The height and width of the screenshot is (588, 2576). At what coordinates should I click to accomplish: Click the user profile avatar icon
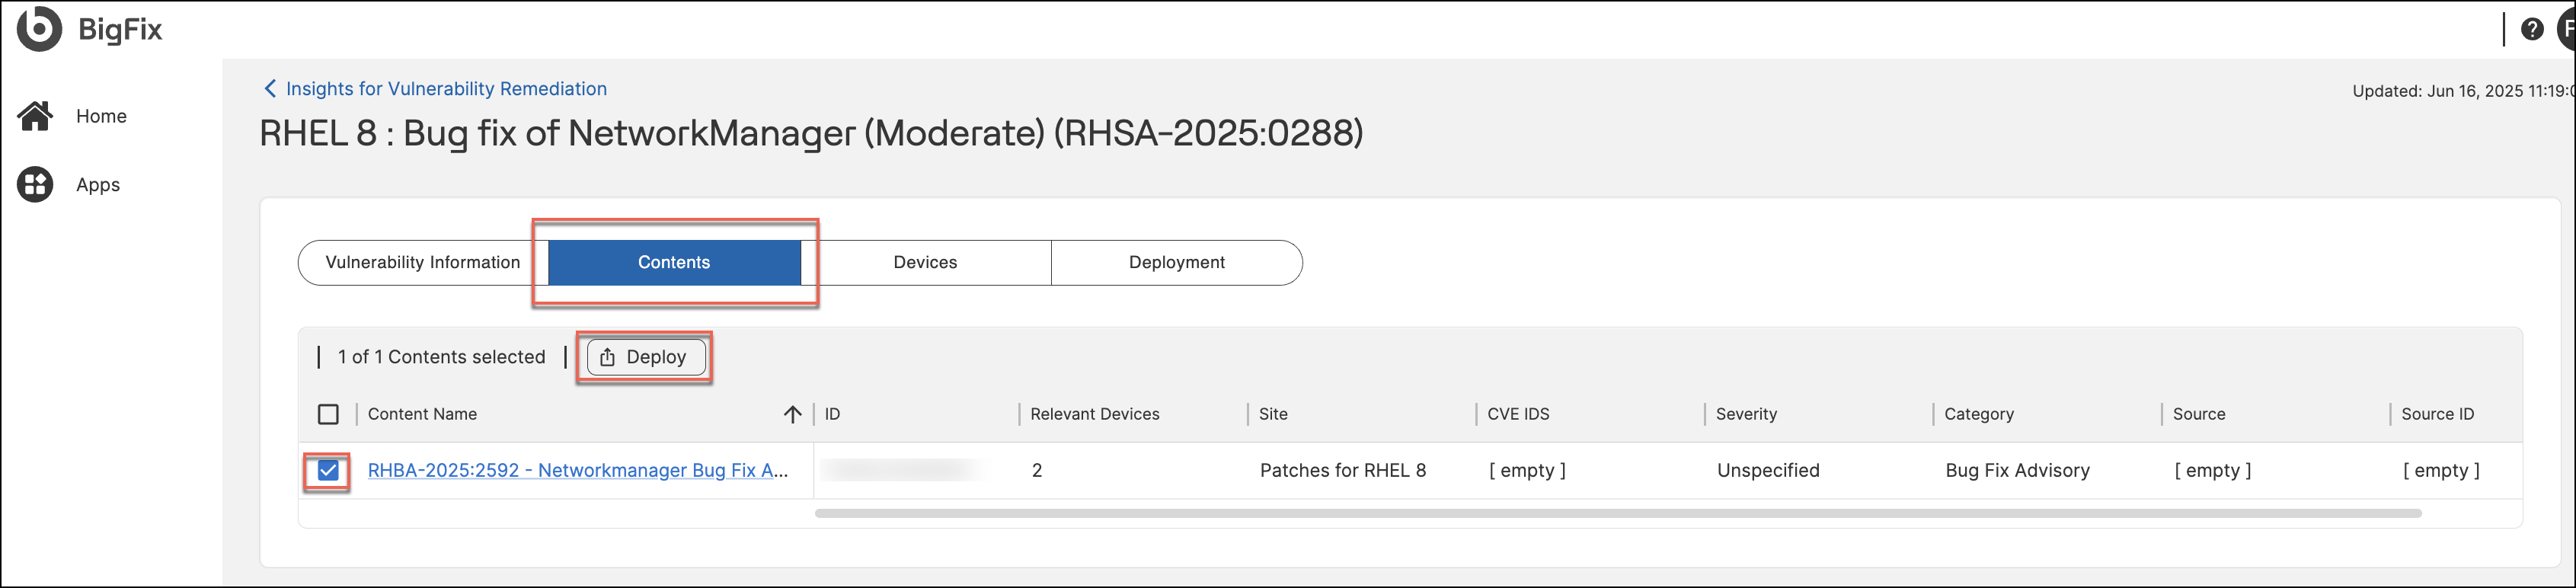(2566, 29)
